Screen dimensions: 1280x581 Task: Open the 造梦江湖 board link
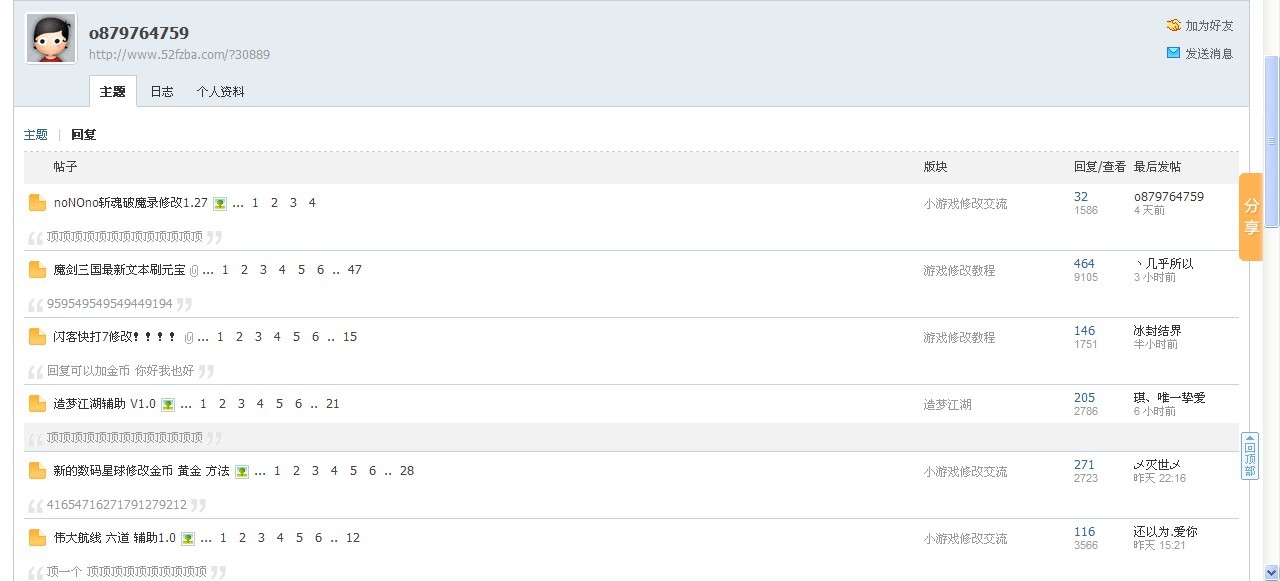tap(947, 405)
